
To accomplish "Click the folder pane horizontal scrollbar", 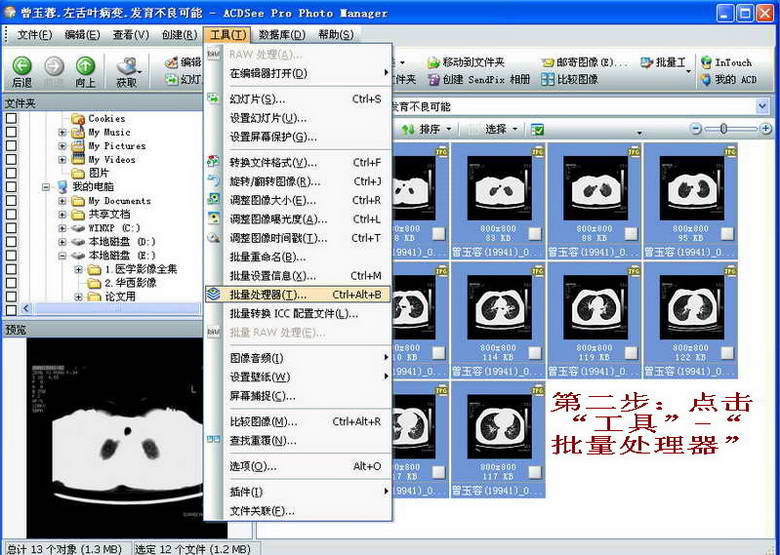I will tap(116, 309).
